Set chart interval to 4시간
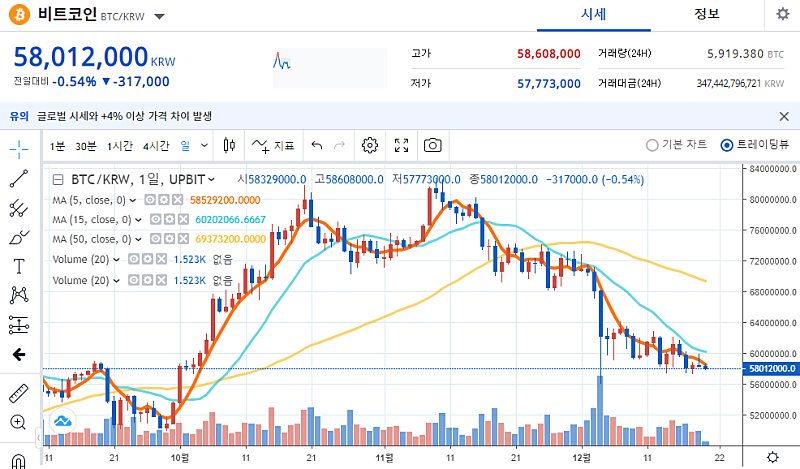Viewport: 800px width, 469px height. 156,146
